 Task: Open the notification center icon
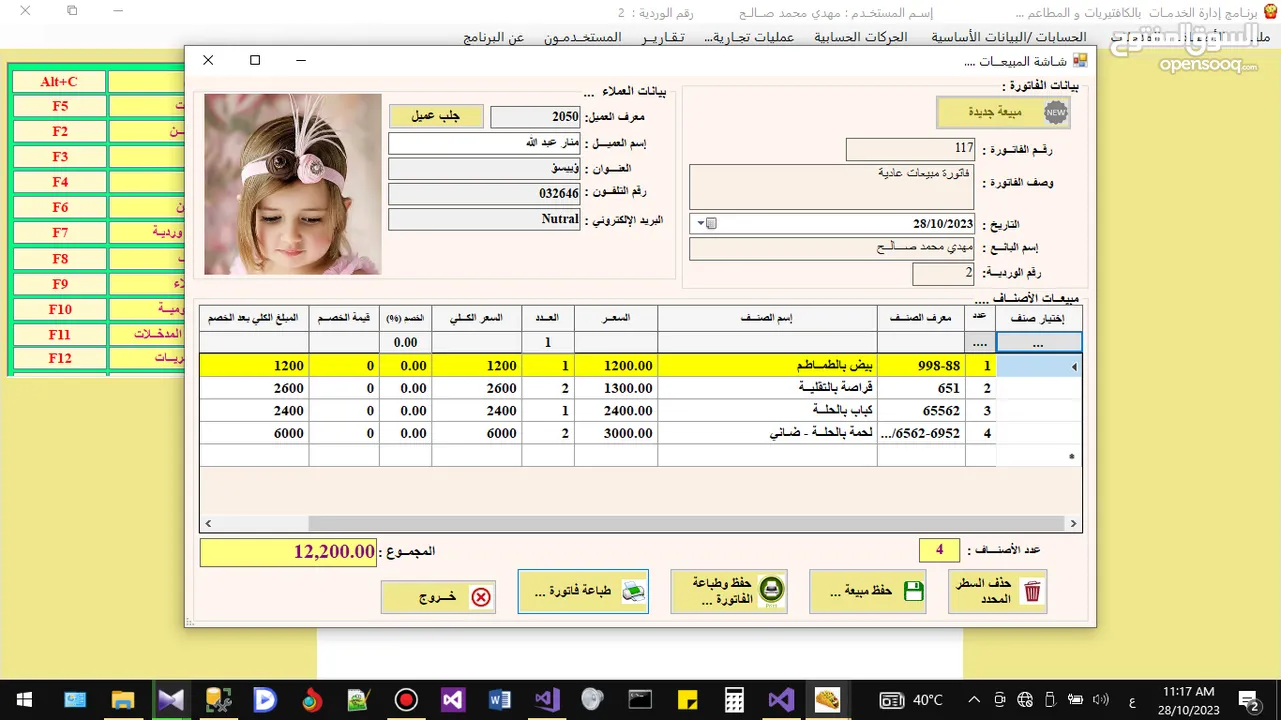[x=1249, y=700]
